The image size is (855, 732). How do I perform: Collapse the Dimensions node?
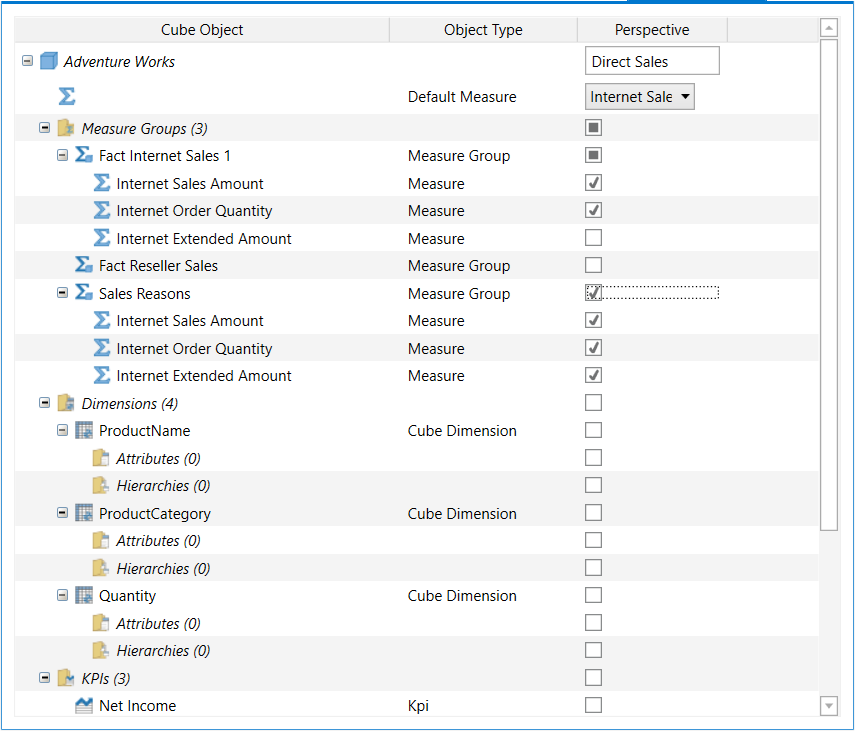tap(44, 403)
